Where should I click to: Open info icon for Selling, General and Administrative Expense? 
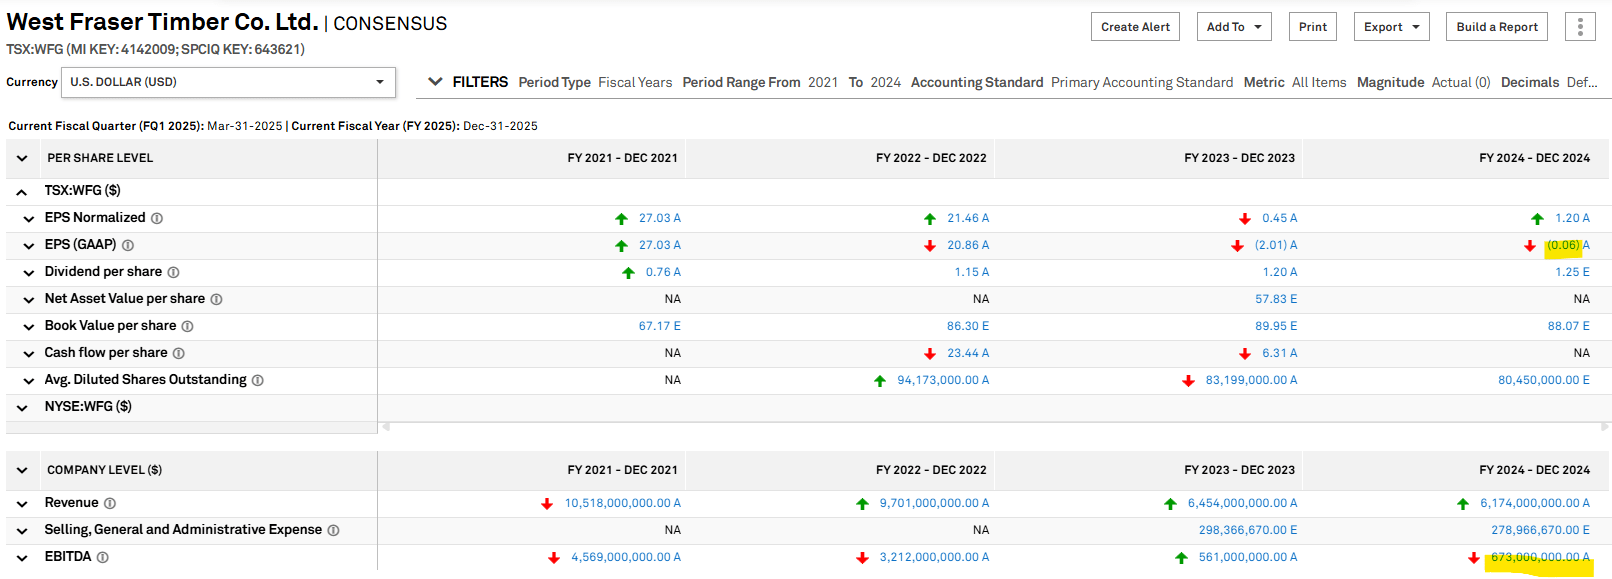pos(333,530)
